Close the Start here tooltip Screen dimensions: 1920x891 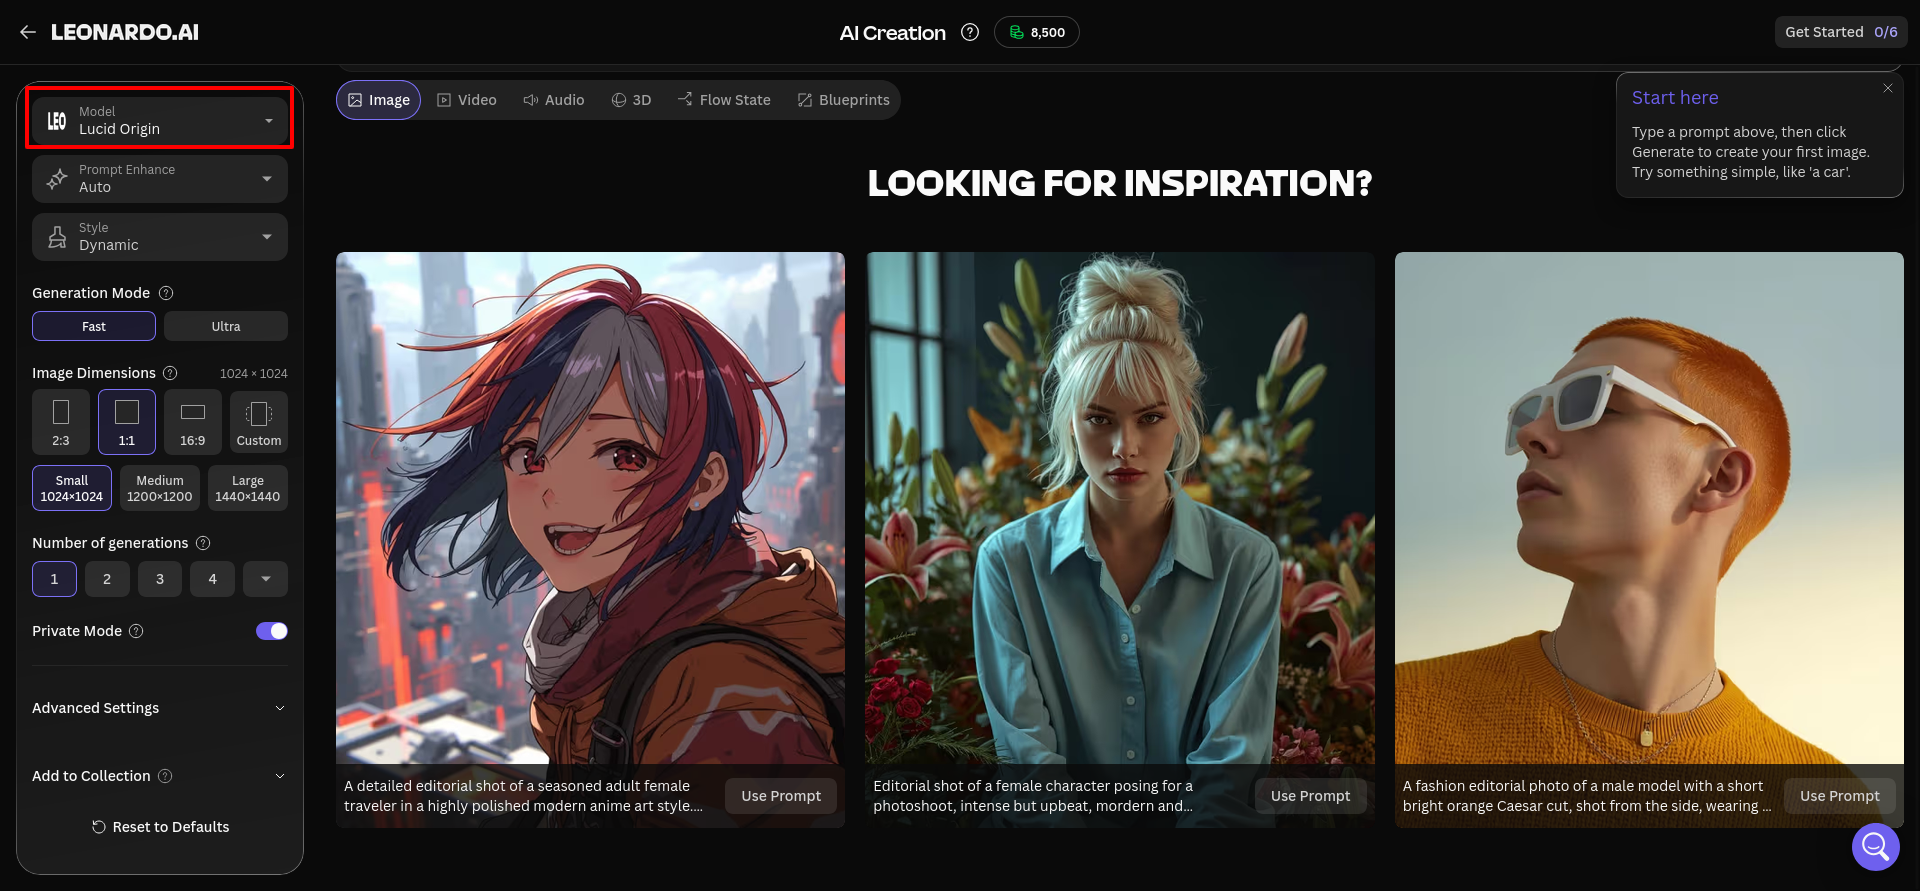[1888, 88]
